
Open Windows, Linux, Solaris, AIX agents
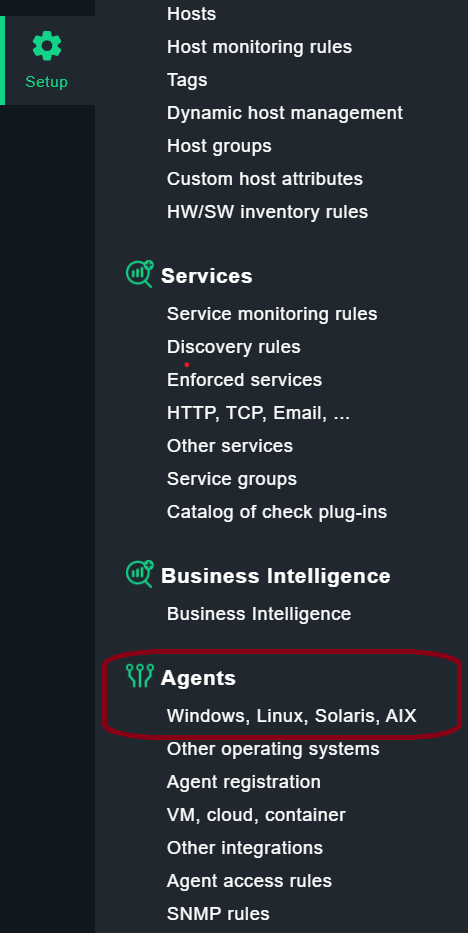coord(292,716)
